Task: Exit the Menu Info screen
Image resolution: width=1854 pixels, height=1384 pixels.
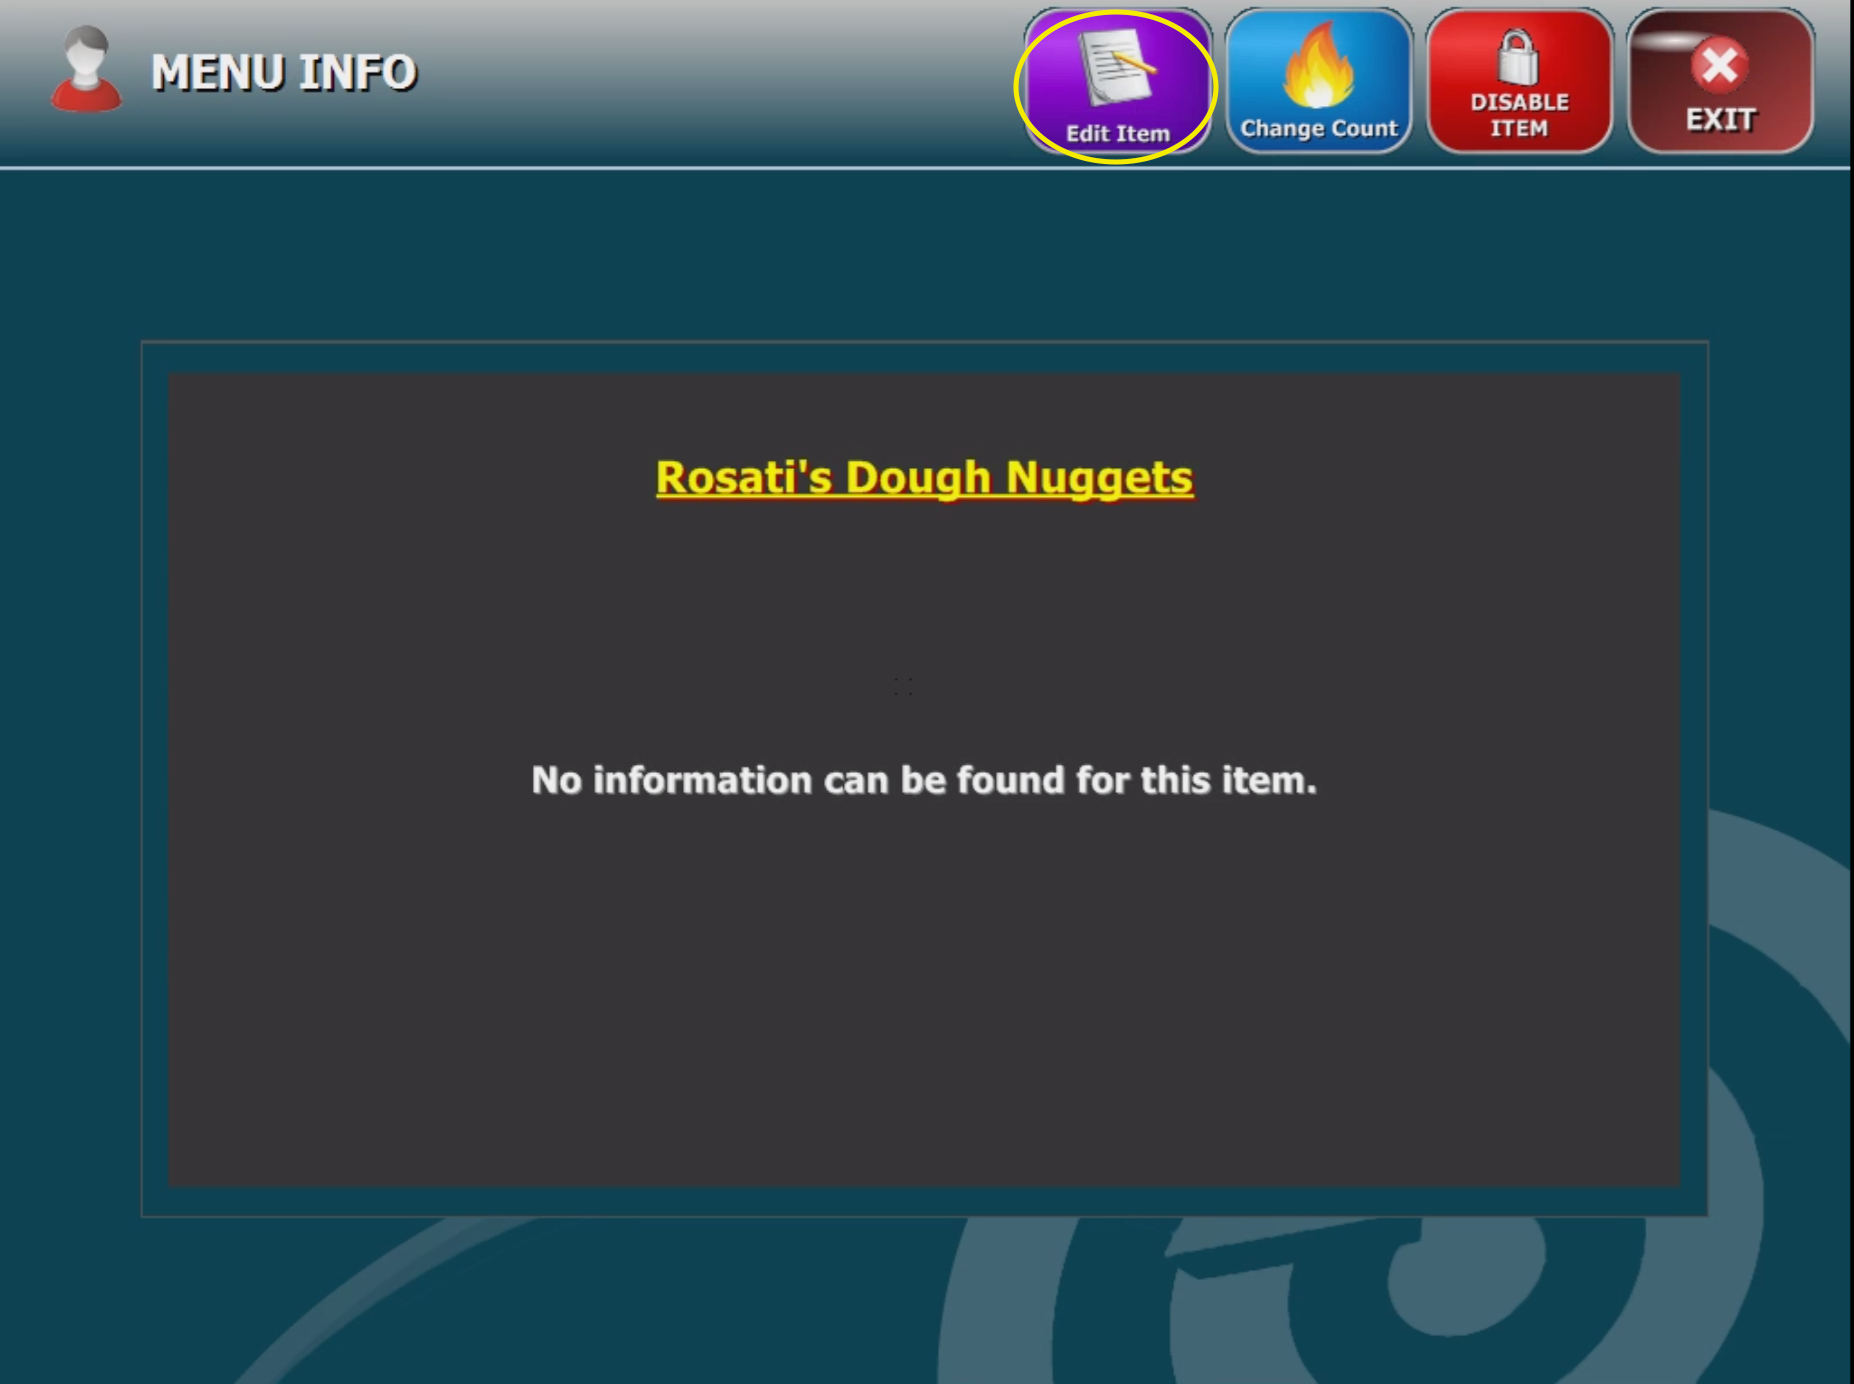Action: pos(1720,82)
